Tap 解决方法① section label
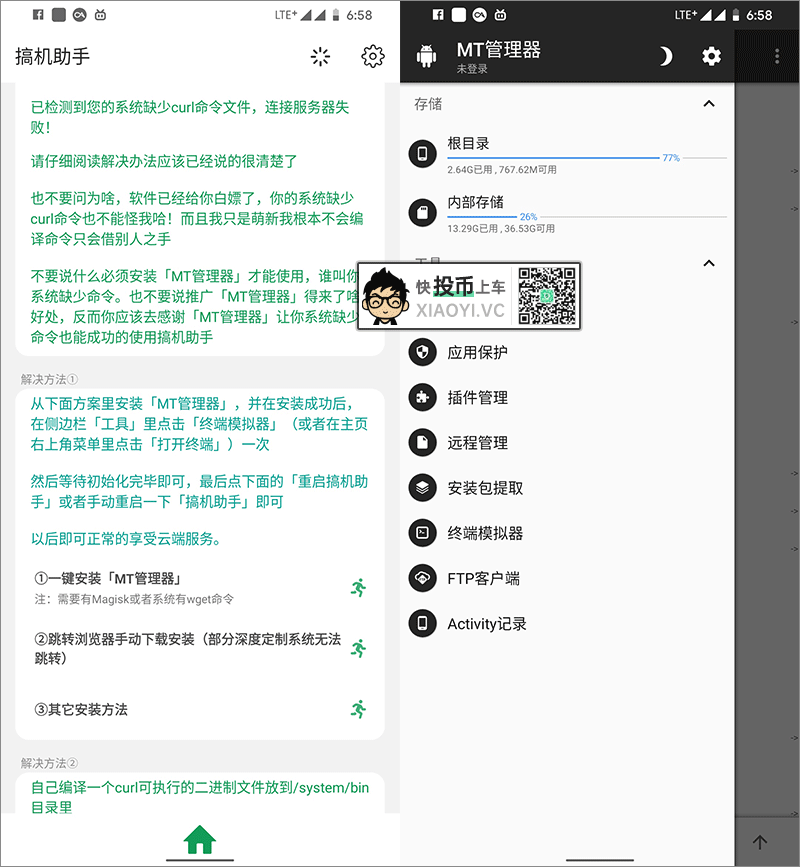The height and width of the screenshot is (867, 800). 49,379
